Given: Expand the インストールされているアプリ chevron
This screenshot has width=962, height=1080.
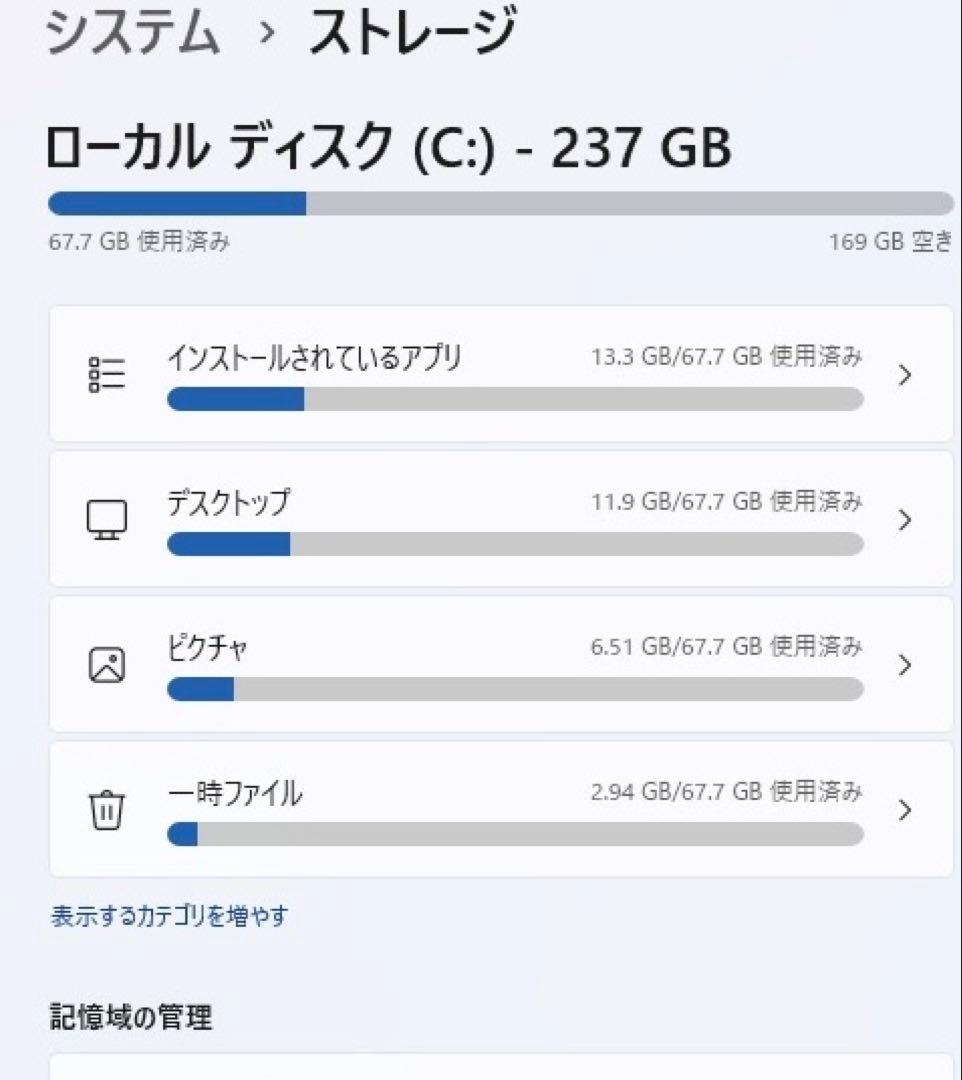Looking at the screenshot, I should pos(906,375).
